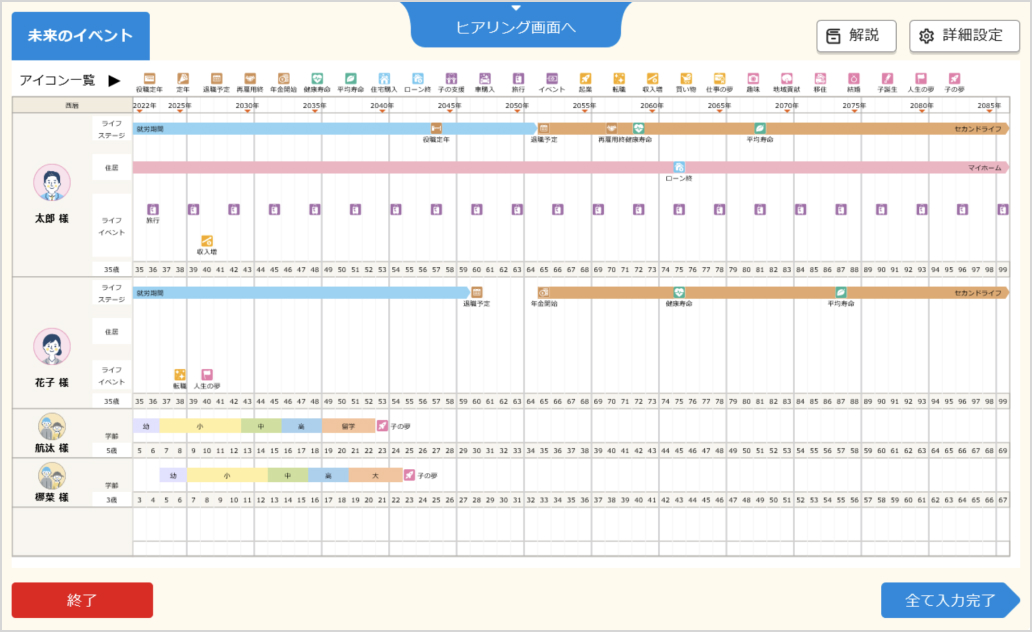Viewport: 1032px width, 632px height.
Task: Choose the 住宅購入 house icon
Action: click(x=384, y=78)
